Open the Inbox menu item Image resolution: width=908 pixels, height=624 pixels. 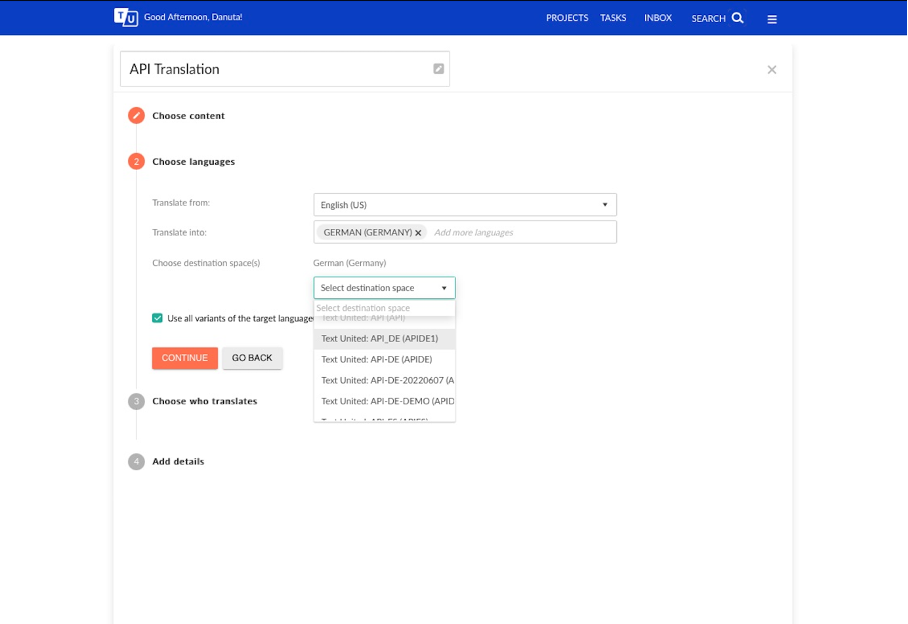658,18
